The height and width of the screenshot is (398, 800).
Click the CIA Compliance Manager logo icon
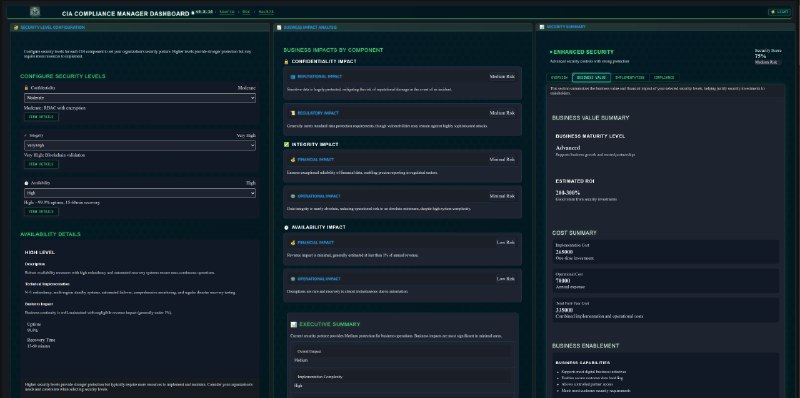pos(35,11)
